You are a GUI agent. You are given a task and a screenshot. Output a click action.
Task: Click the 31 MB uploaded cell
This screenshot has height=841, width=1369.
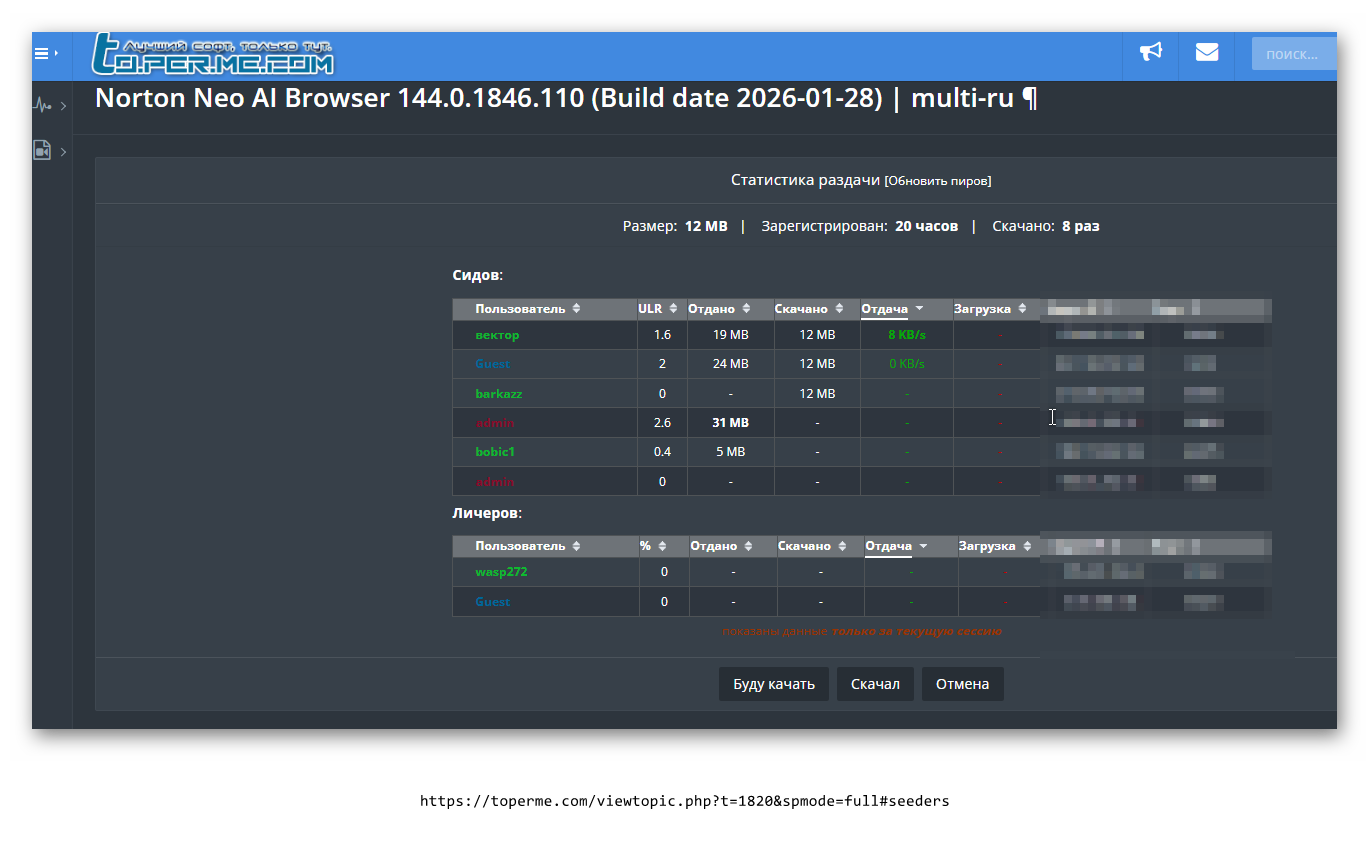click(x=730, y=423)
